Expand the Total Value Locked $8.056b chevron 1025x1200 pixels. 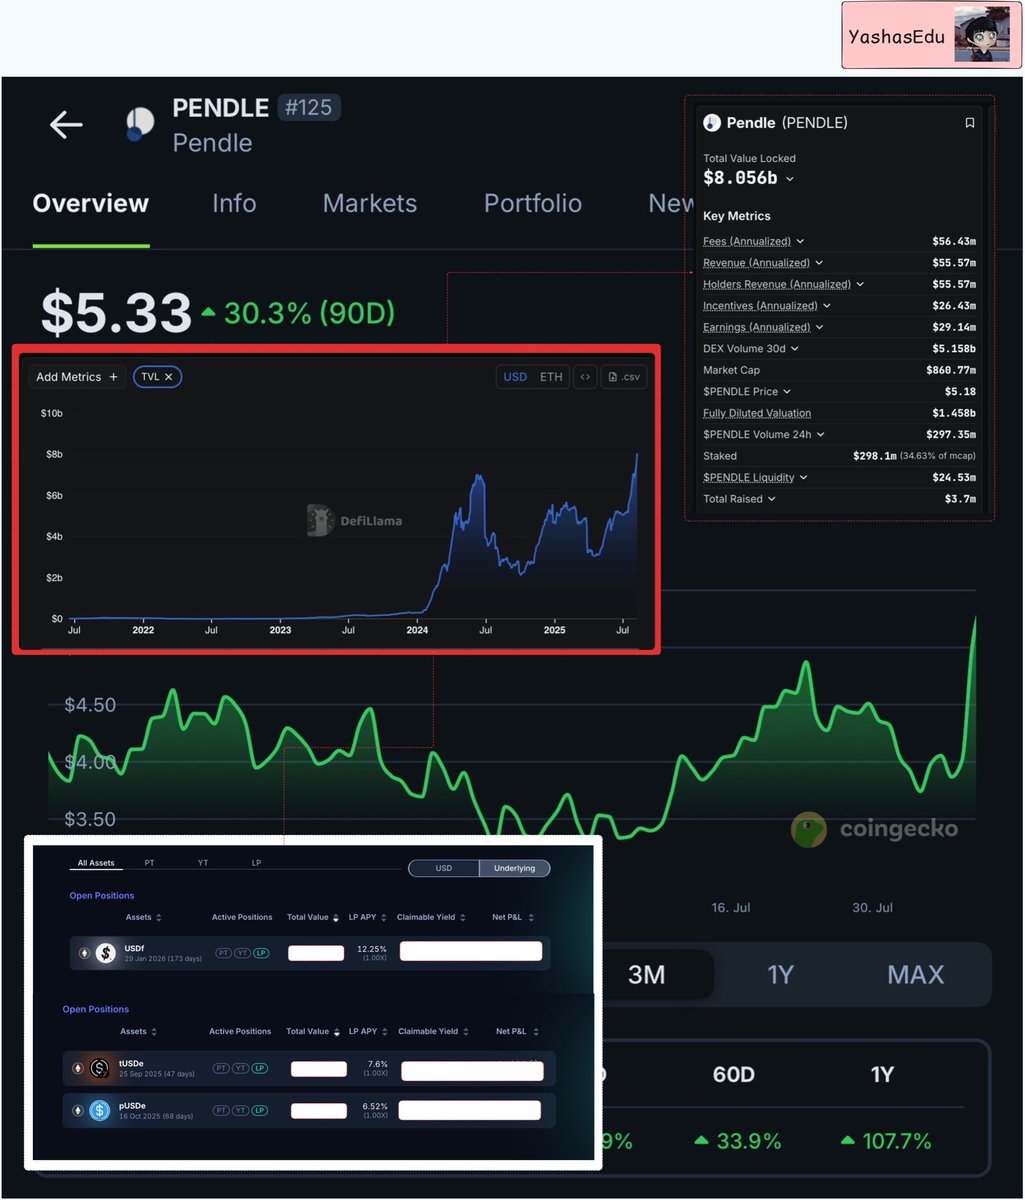point(790,179)
